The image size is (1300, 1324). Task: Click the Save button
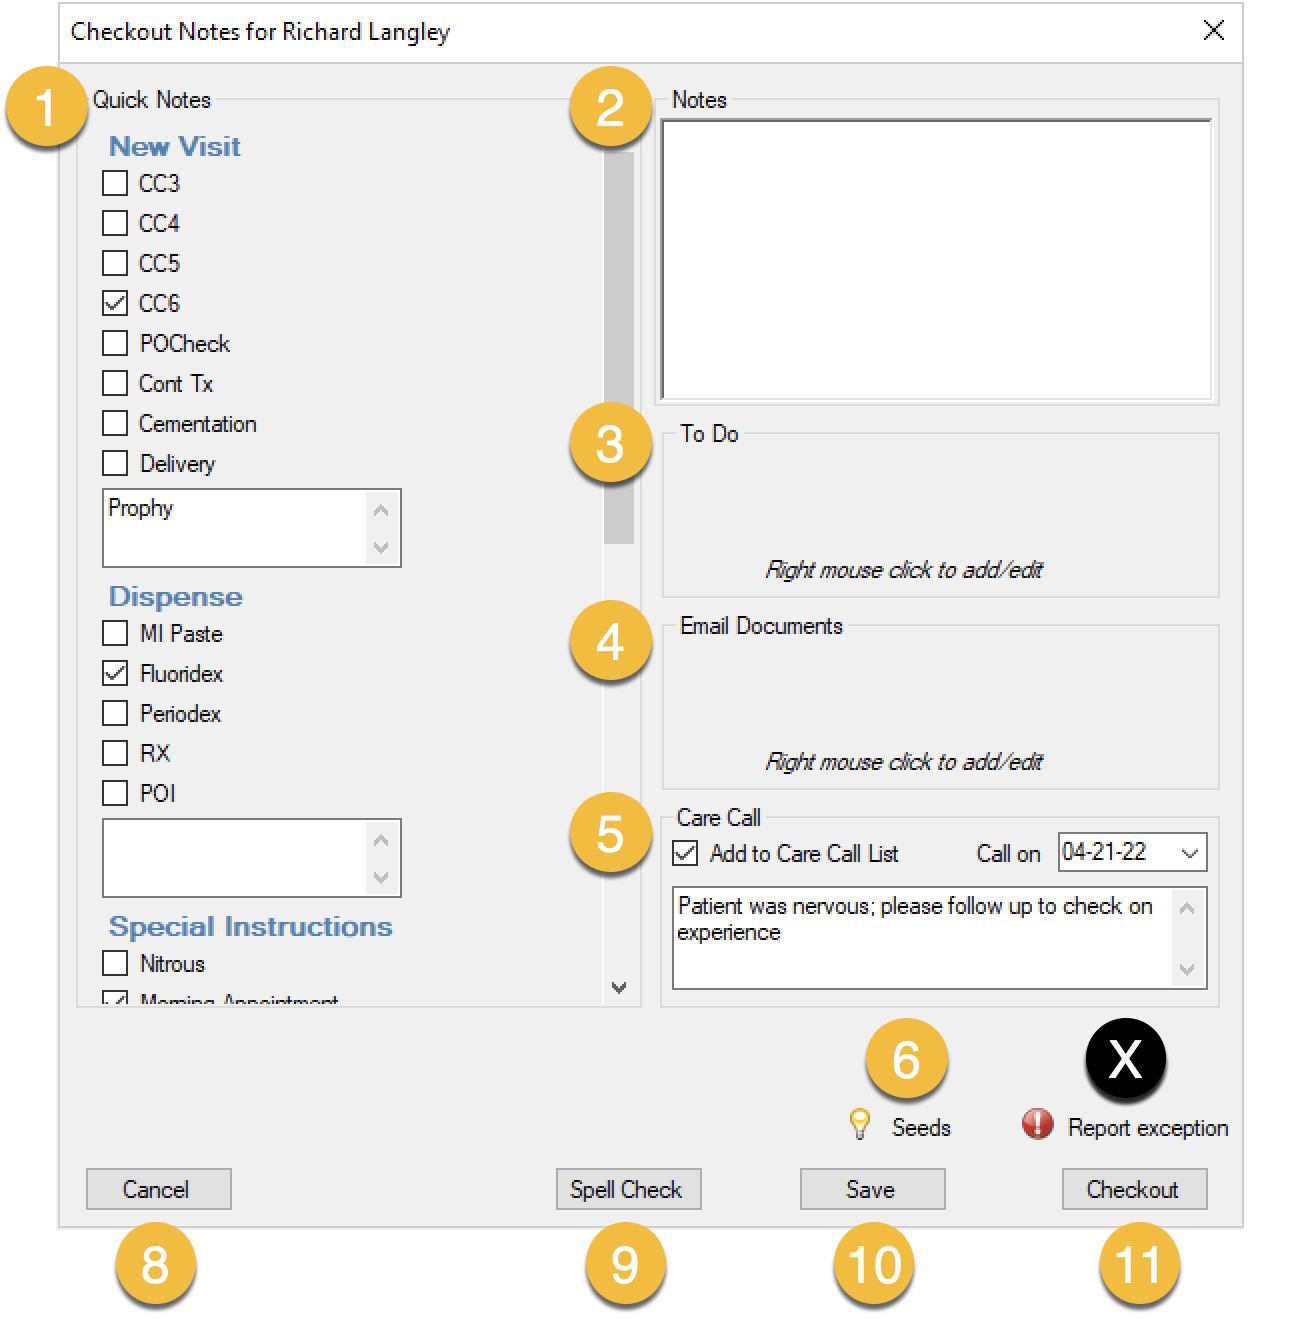[872, 1189]
